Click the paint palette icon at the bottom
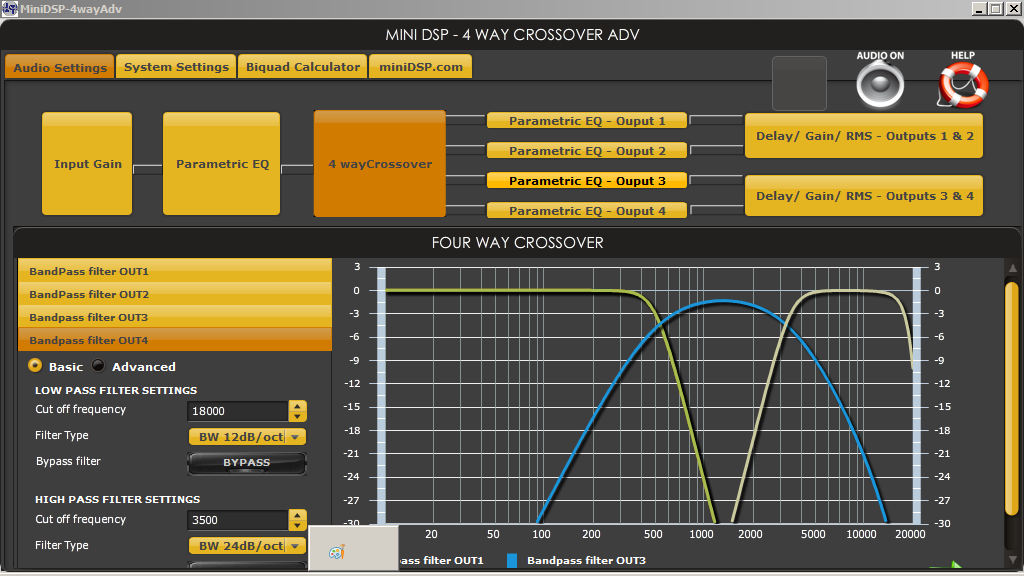Image resolution: width=1024 pixels, height=576 pixels. [x=336, y=552]
